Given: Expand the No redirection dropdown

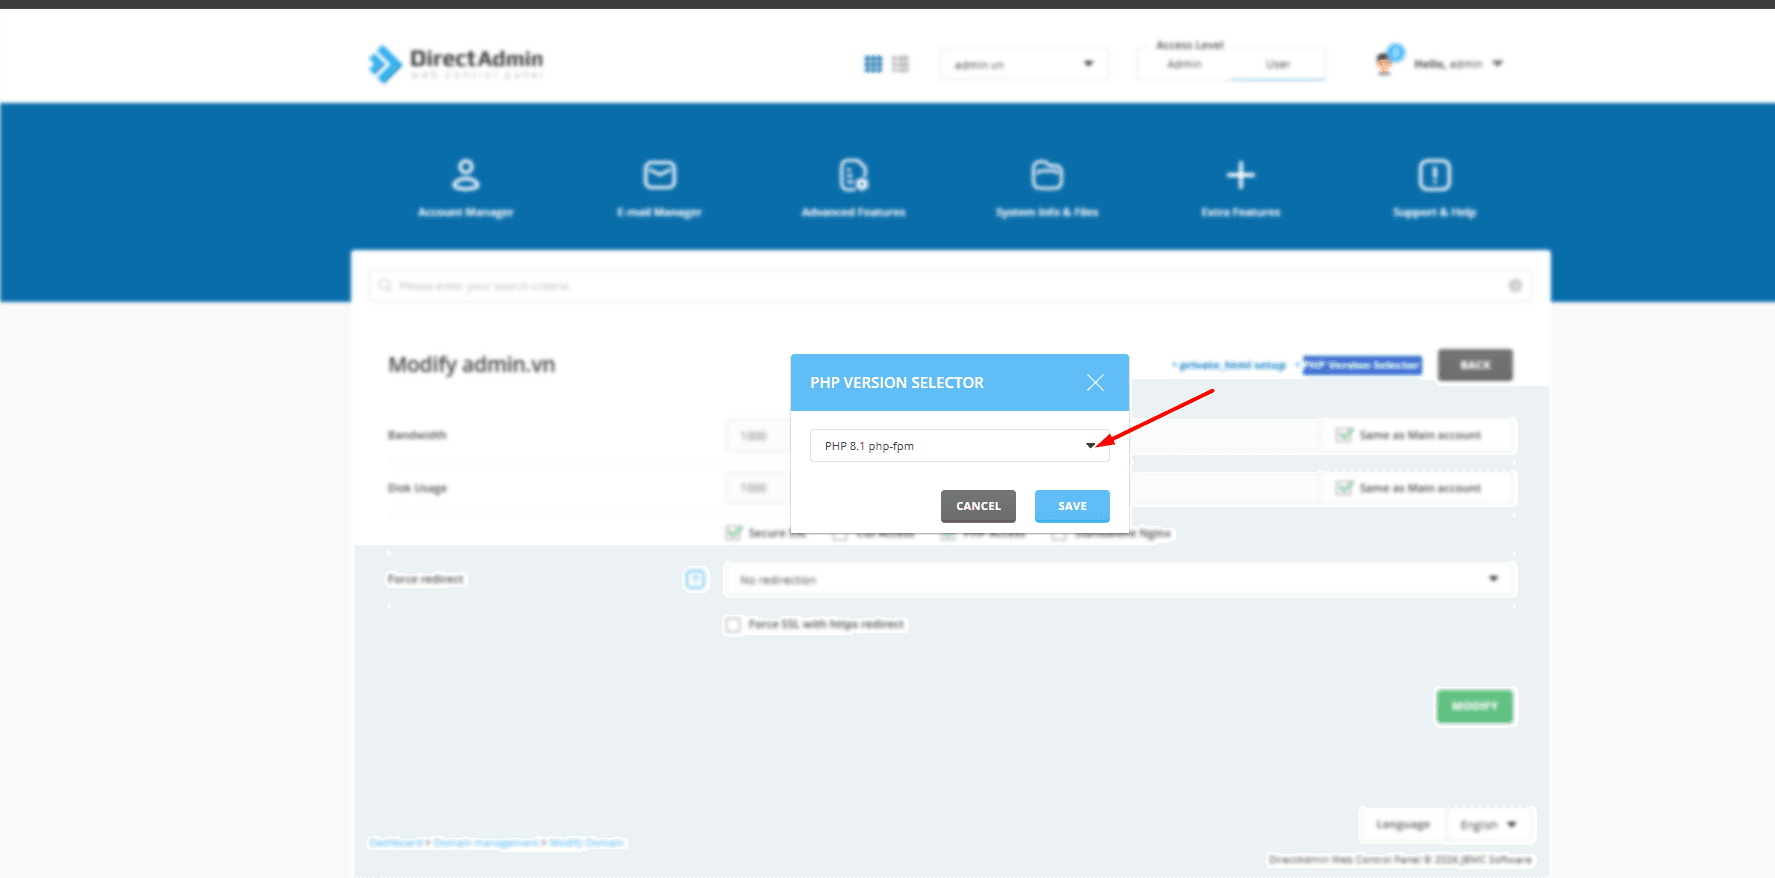Looking at the screenshot, I should (x=1119, y=580).
